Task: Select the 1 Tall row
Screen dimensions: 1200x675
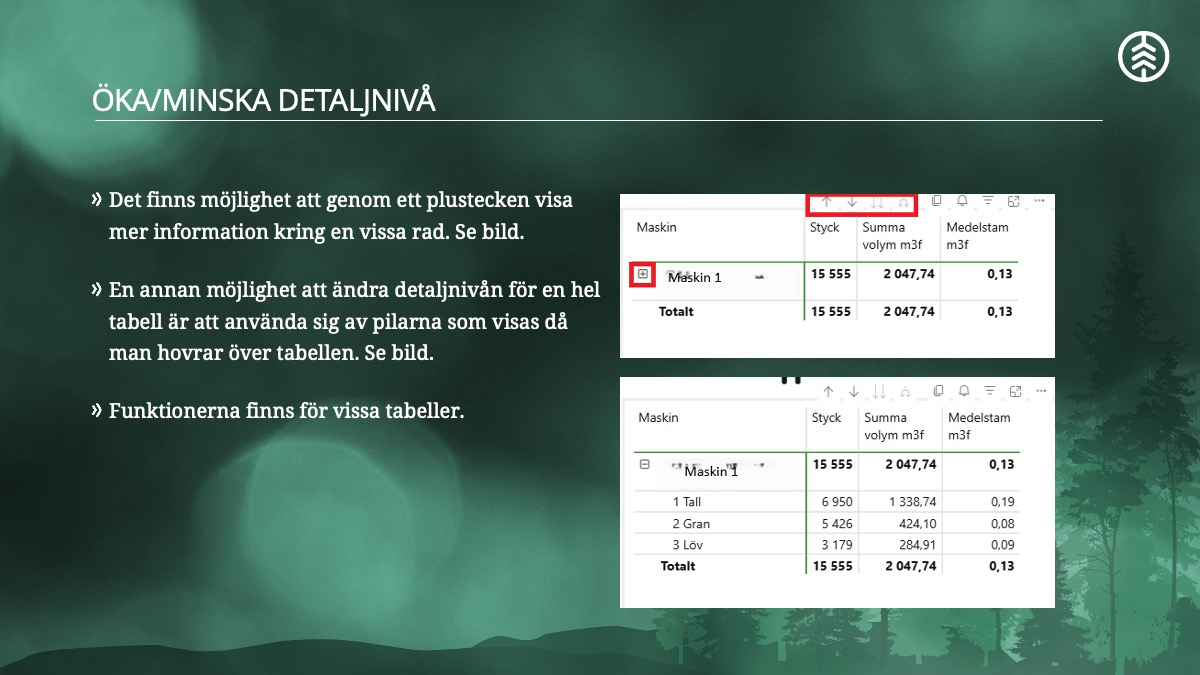Action: 686,502
